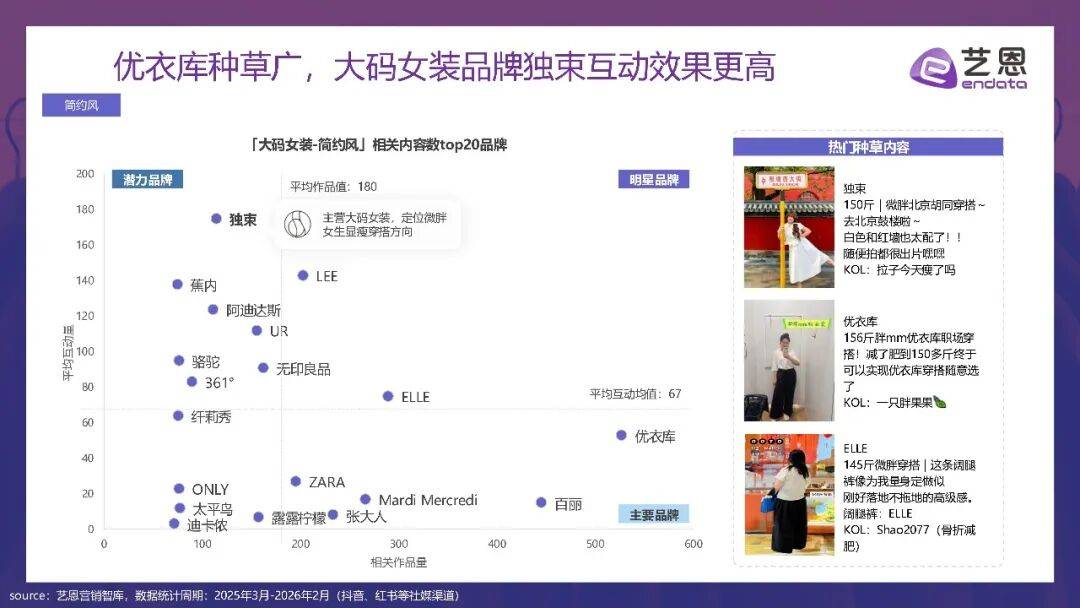Click the Mardi Mercredi data point

pos(365,500)
